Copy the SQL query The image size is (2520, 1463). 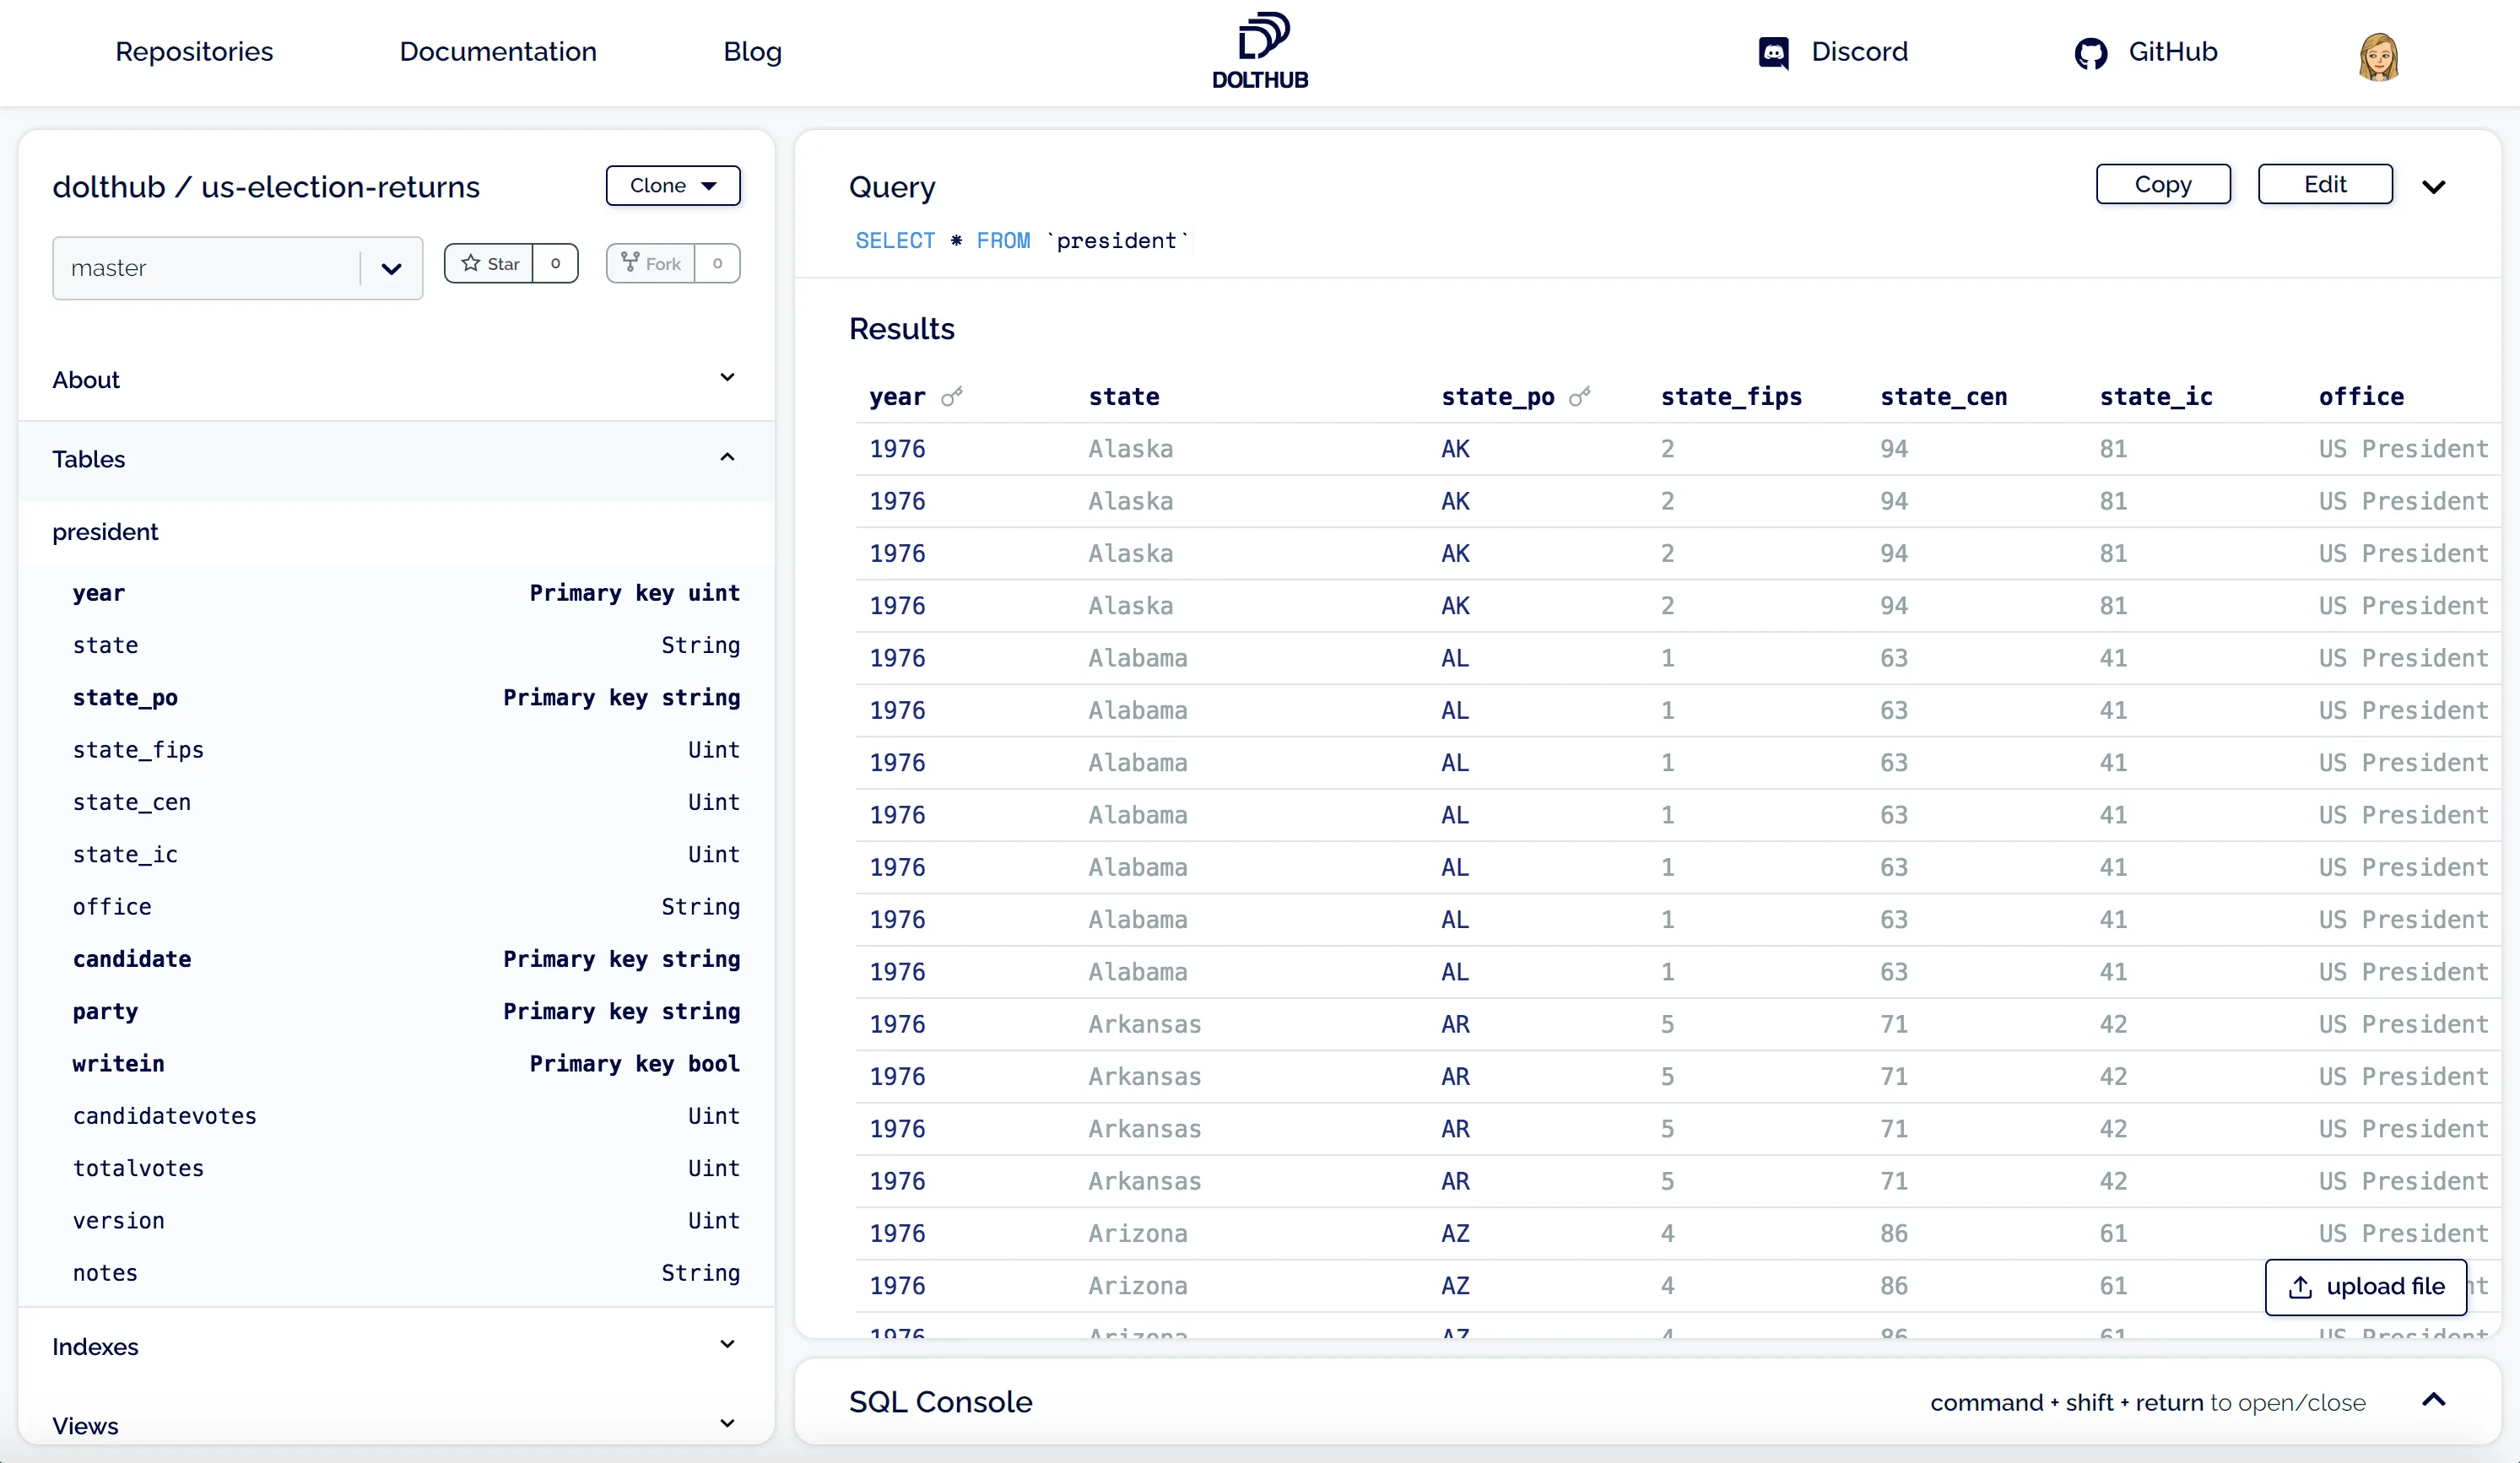point(2162,185)
